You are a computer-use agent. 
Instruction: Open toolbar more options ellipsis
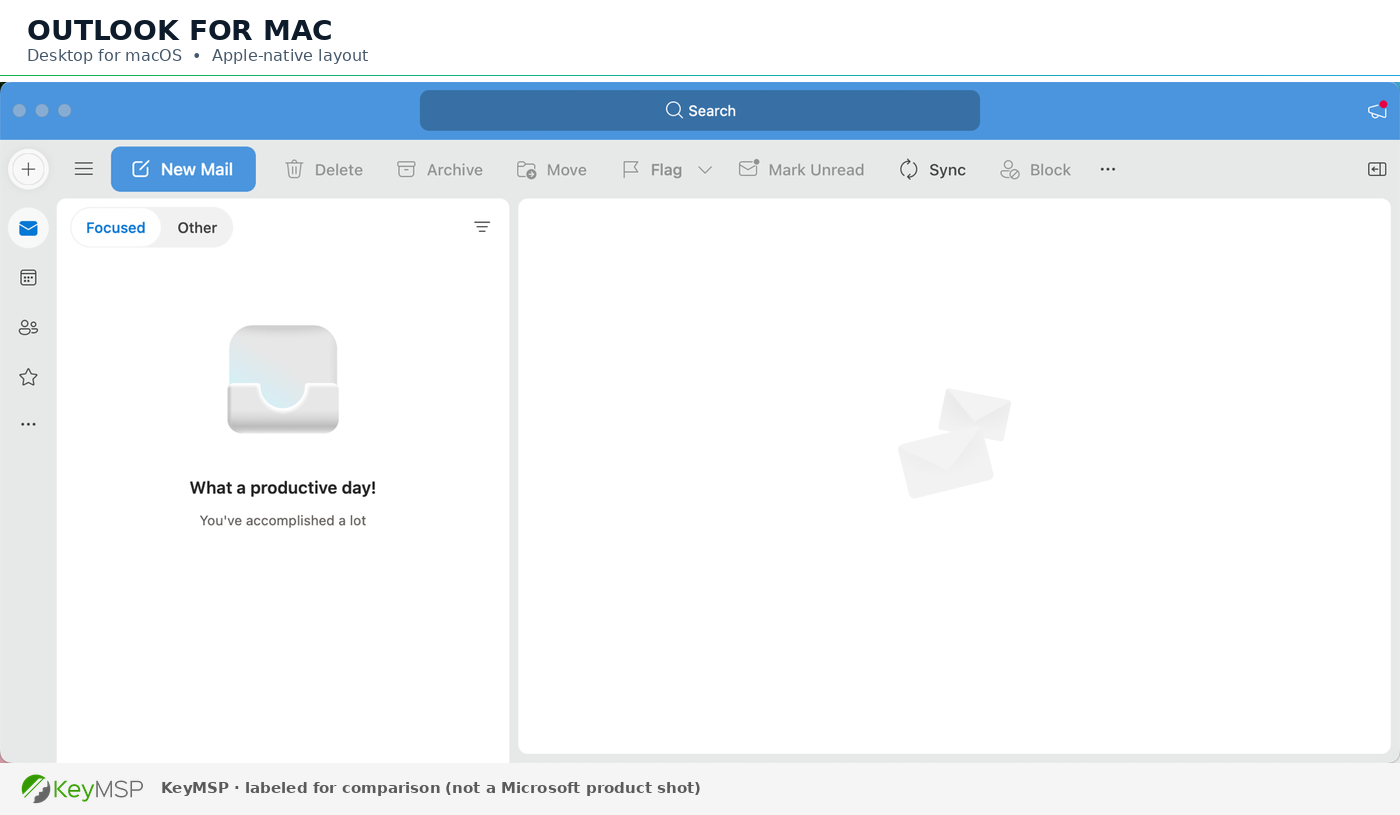(1108, 169)
